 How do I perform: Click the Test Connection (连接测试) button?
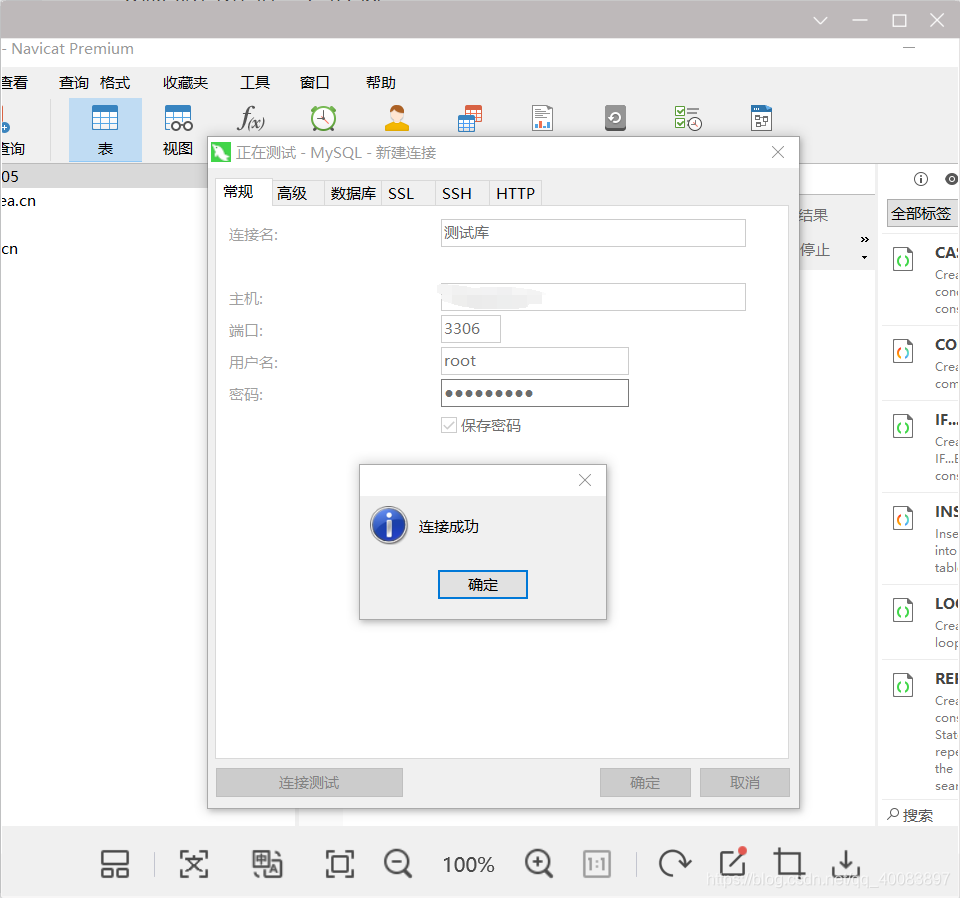pos(309,782)
